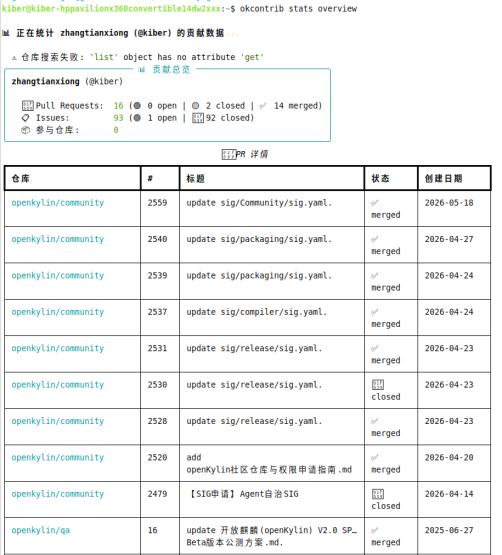Click the 创建日期 column header
Screen dimensions: 502x555
[x=444, y=178]
